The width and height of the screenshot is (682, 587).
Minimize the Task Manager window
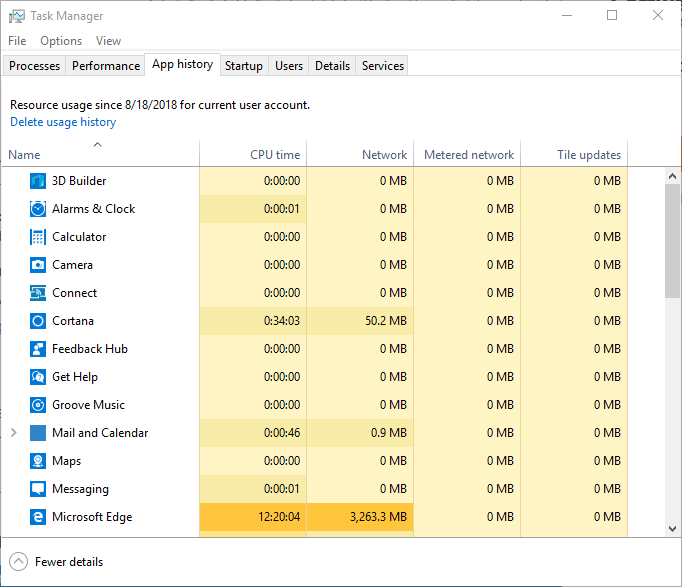[x=567, y=16]
